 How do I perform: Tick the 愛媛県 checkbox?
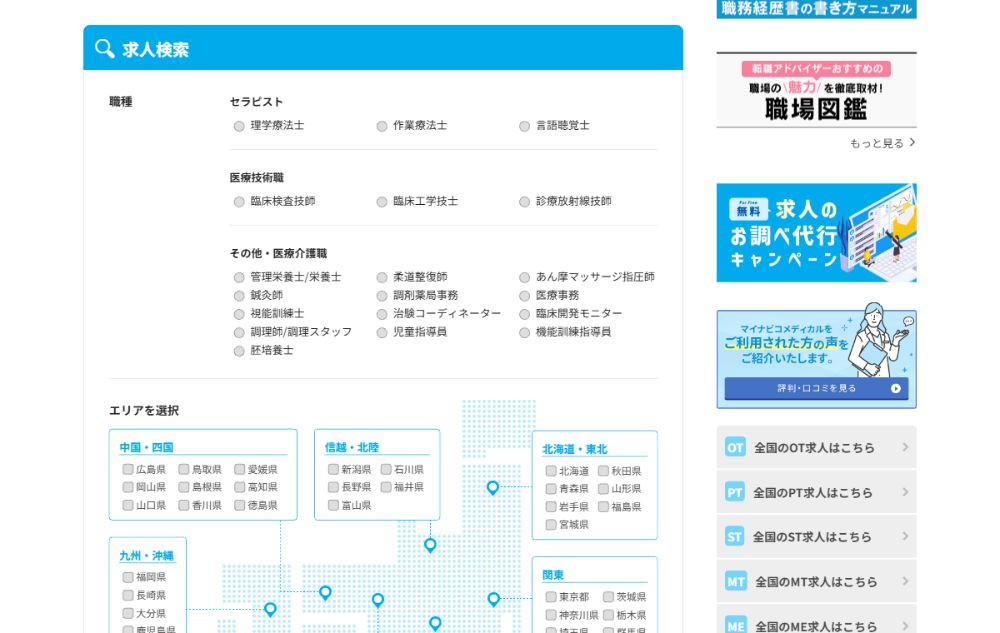[x=240, y=469]
